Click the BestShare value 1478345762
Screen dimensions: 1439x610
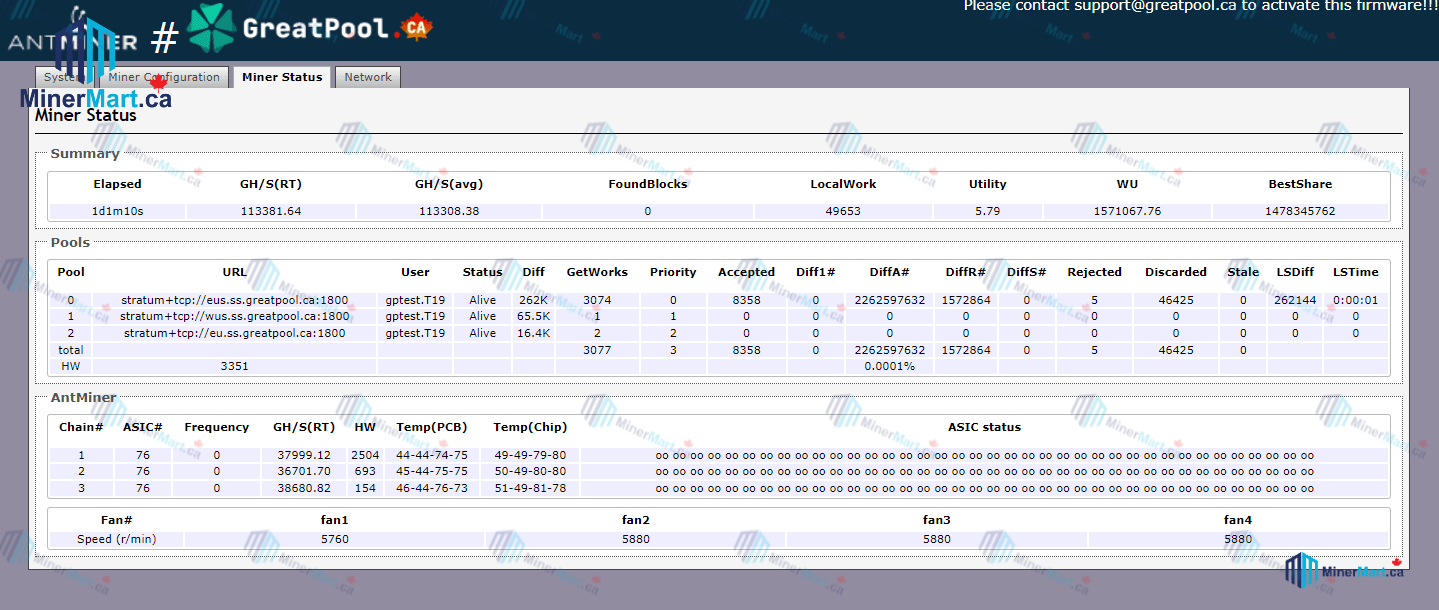[x=1300, y=212]
